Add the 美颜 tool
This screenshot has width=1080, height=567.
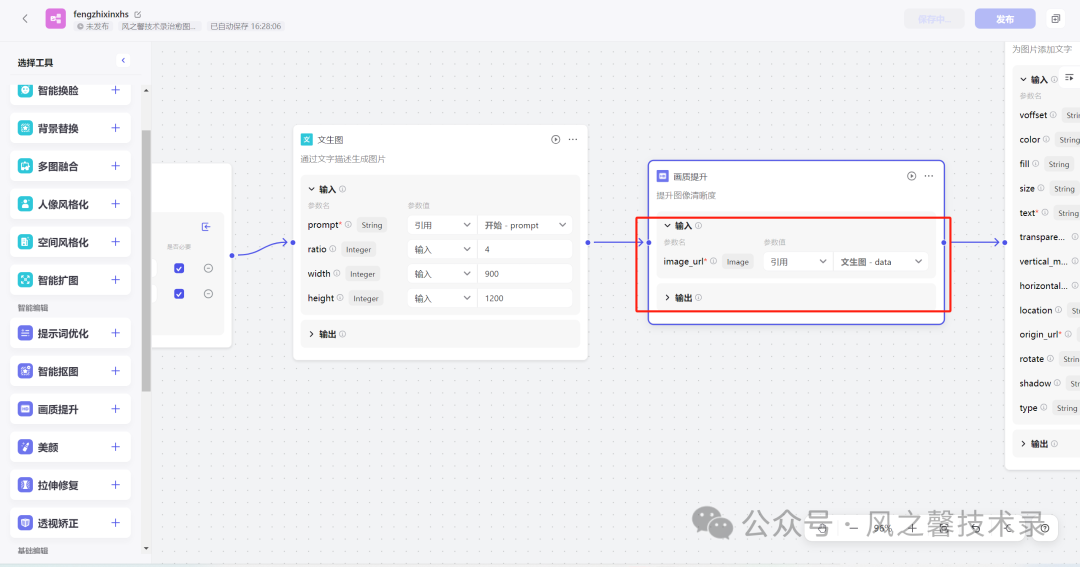point(116,447)
